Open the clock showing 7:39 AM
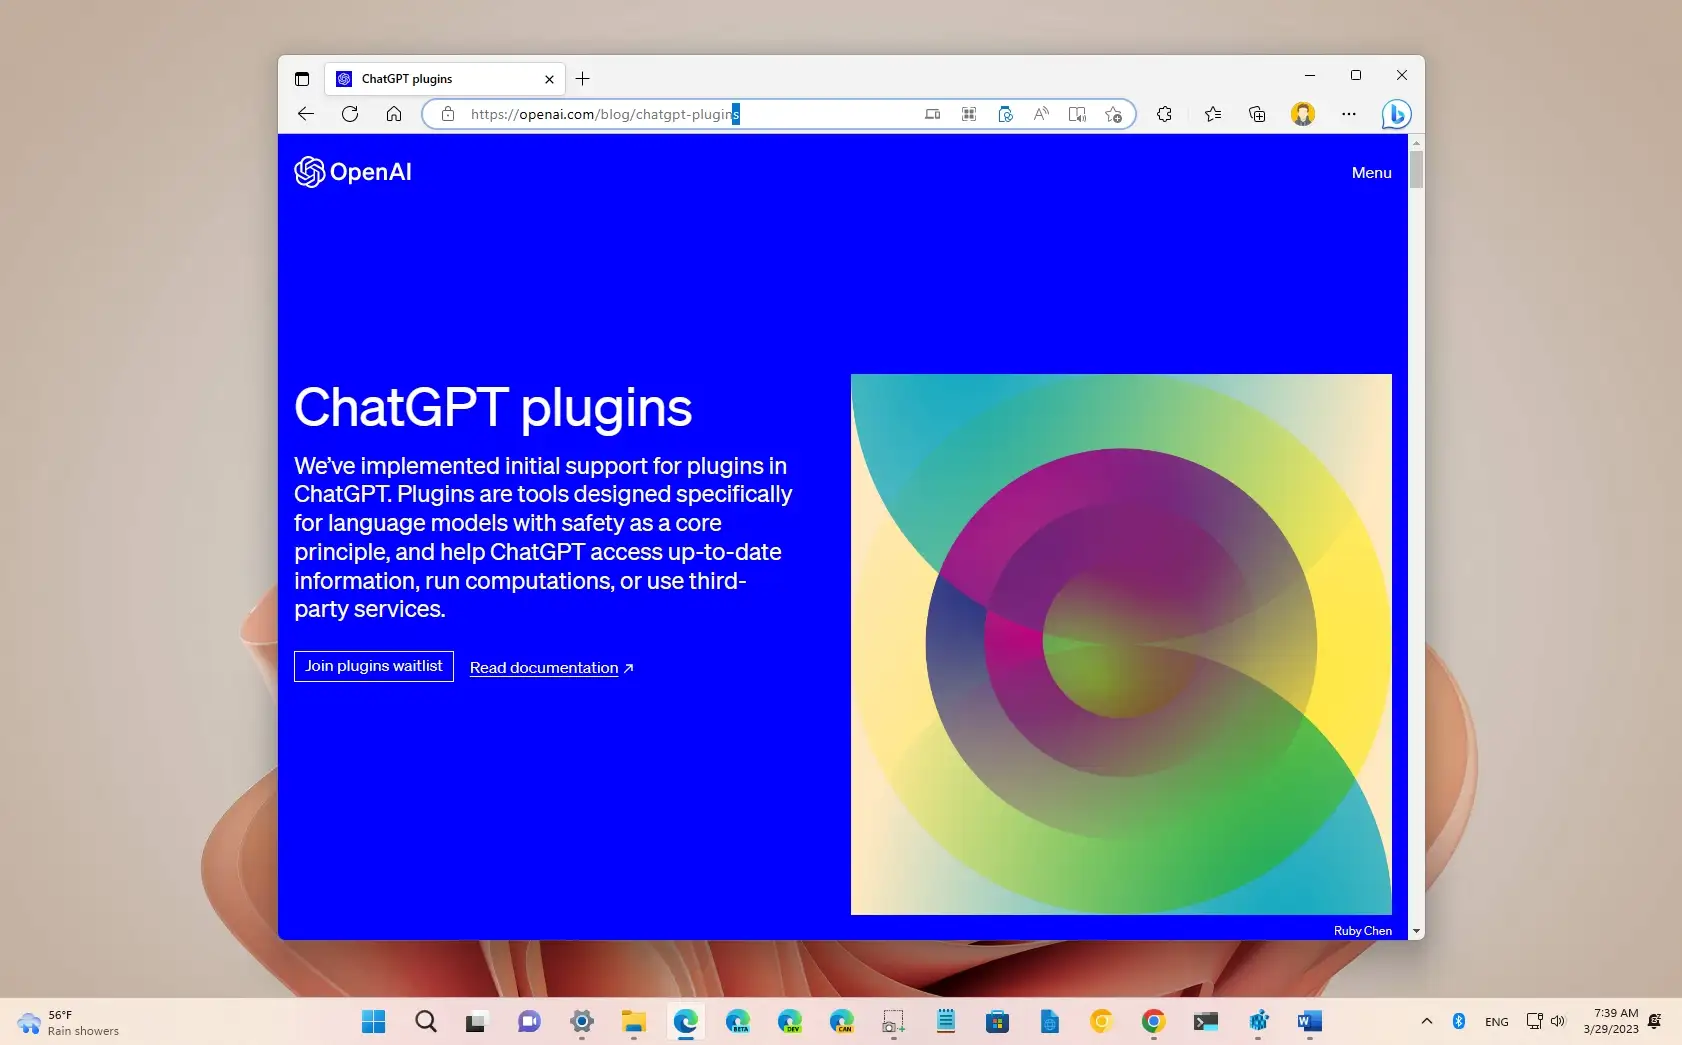Image resolution: width=1682 pixels, height=1045 pixels. click(x=1610, y=1021)
